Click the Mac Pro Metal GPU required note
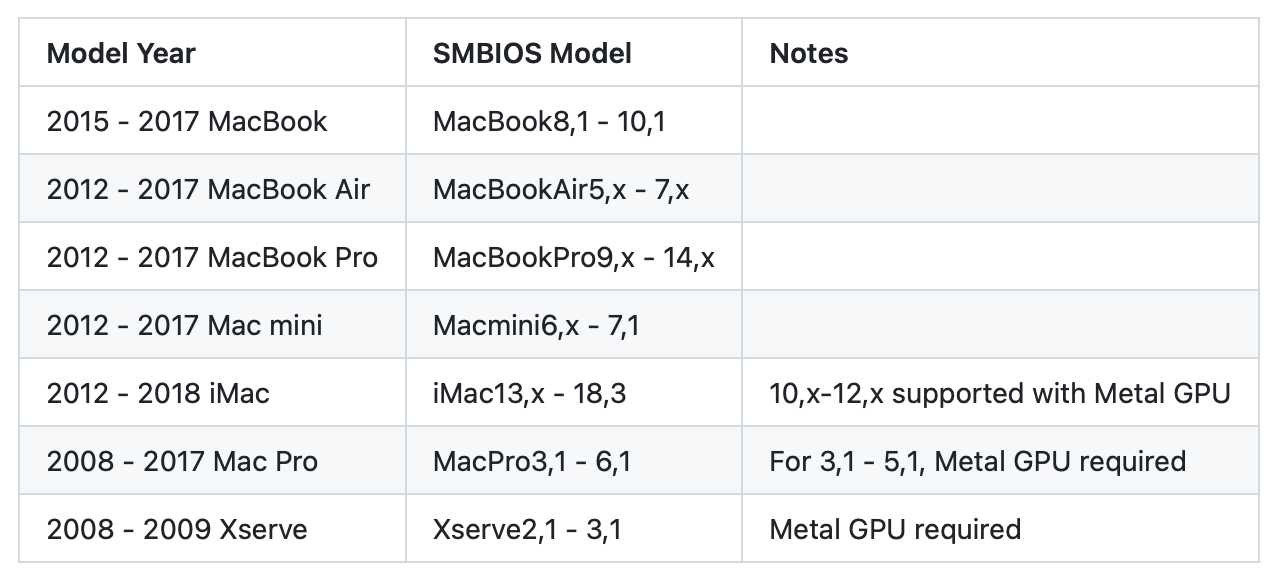1286x586 pixels. [977, 461]
